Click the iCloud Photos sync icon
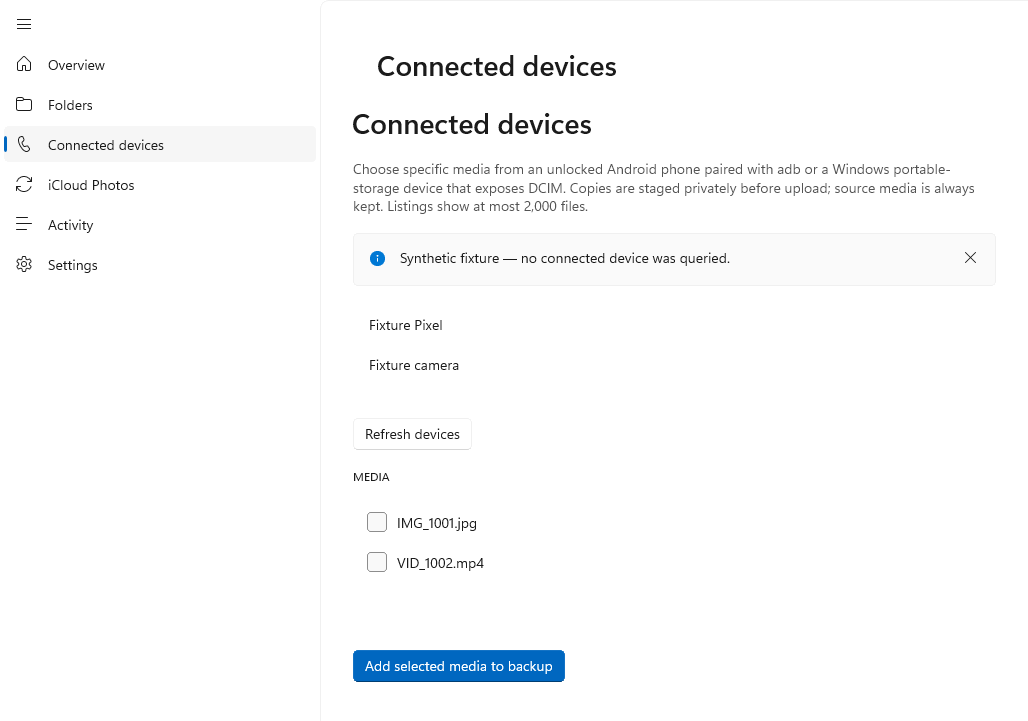Screen dimensions: 1028x721 click(24, 184)
